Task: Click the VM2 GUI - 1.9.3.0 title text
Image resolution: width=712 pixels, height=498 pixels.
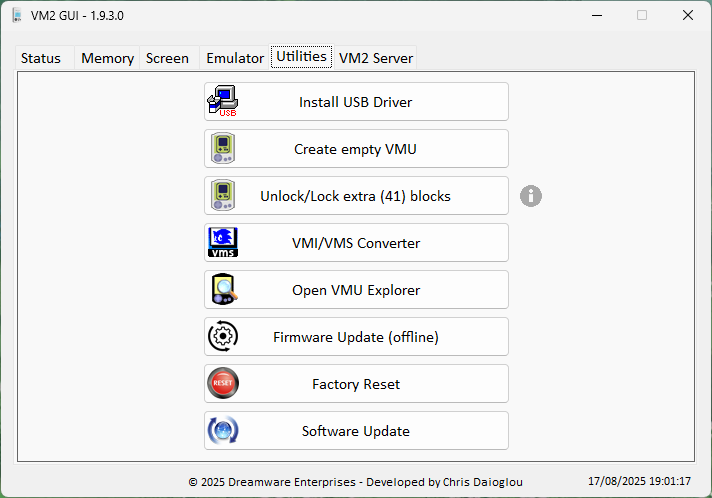Action: pos(77,16)
